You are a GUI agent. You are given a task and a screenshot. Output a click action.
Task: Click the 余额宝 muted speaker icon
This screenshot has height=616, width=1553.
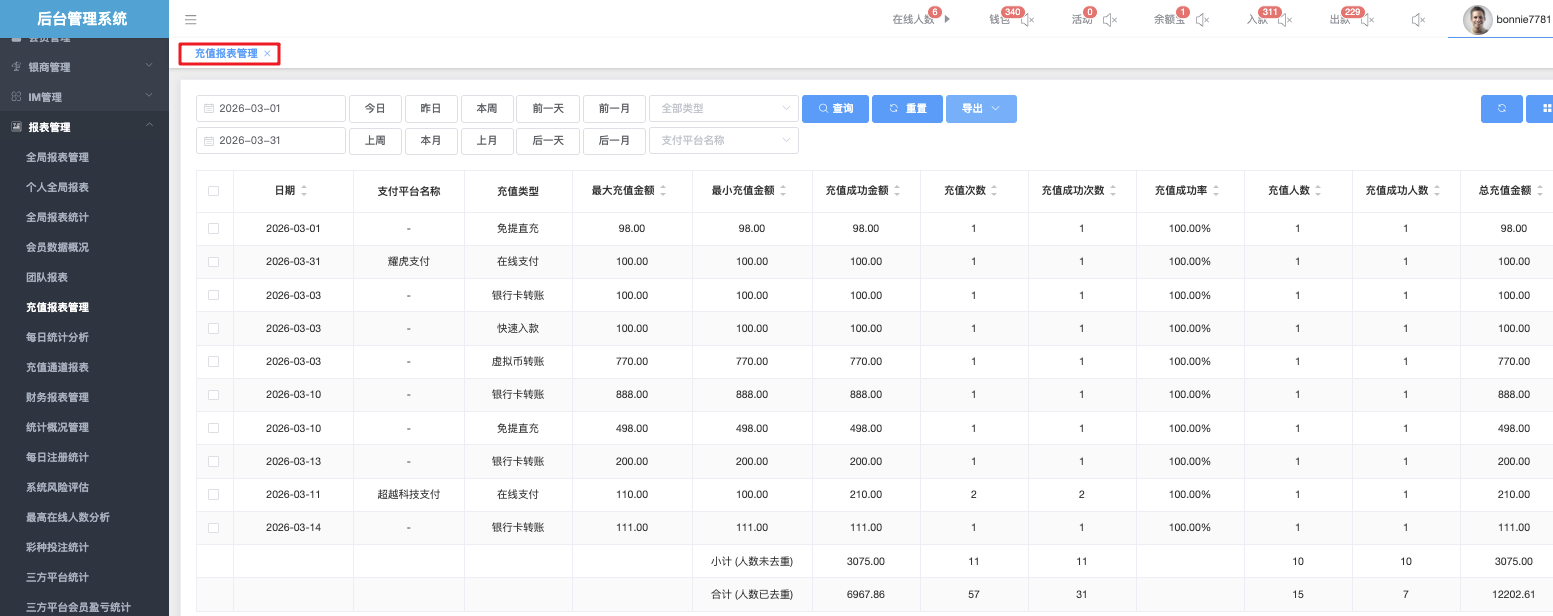pyautogui.click(x=1203, y=20)
